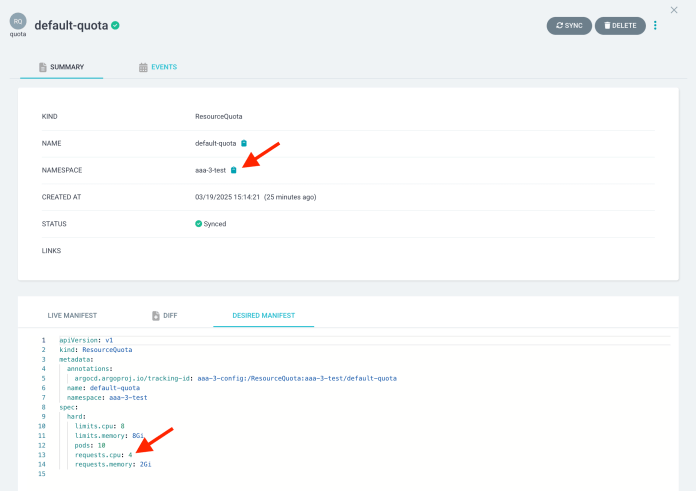Image resolution: width=696 pixels, height=491 pixels.
Task: Click the DELETE button
Action: coord(620,25)
